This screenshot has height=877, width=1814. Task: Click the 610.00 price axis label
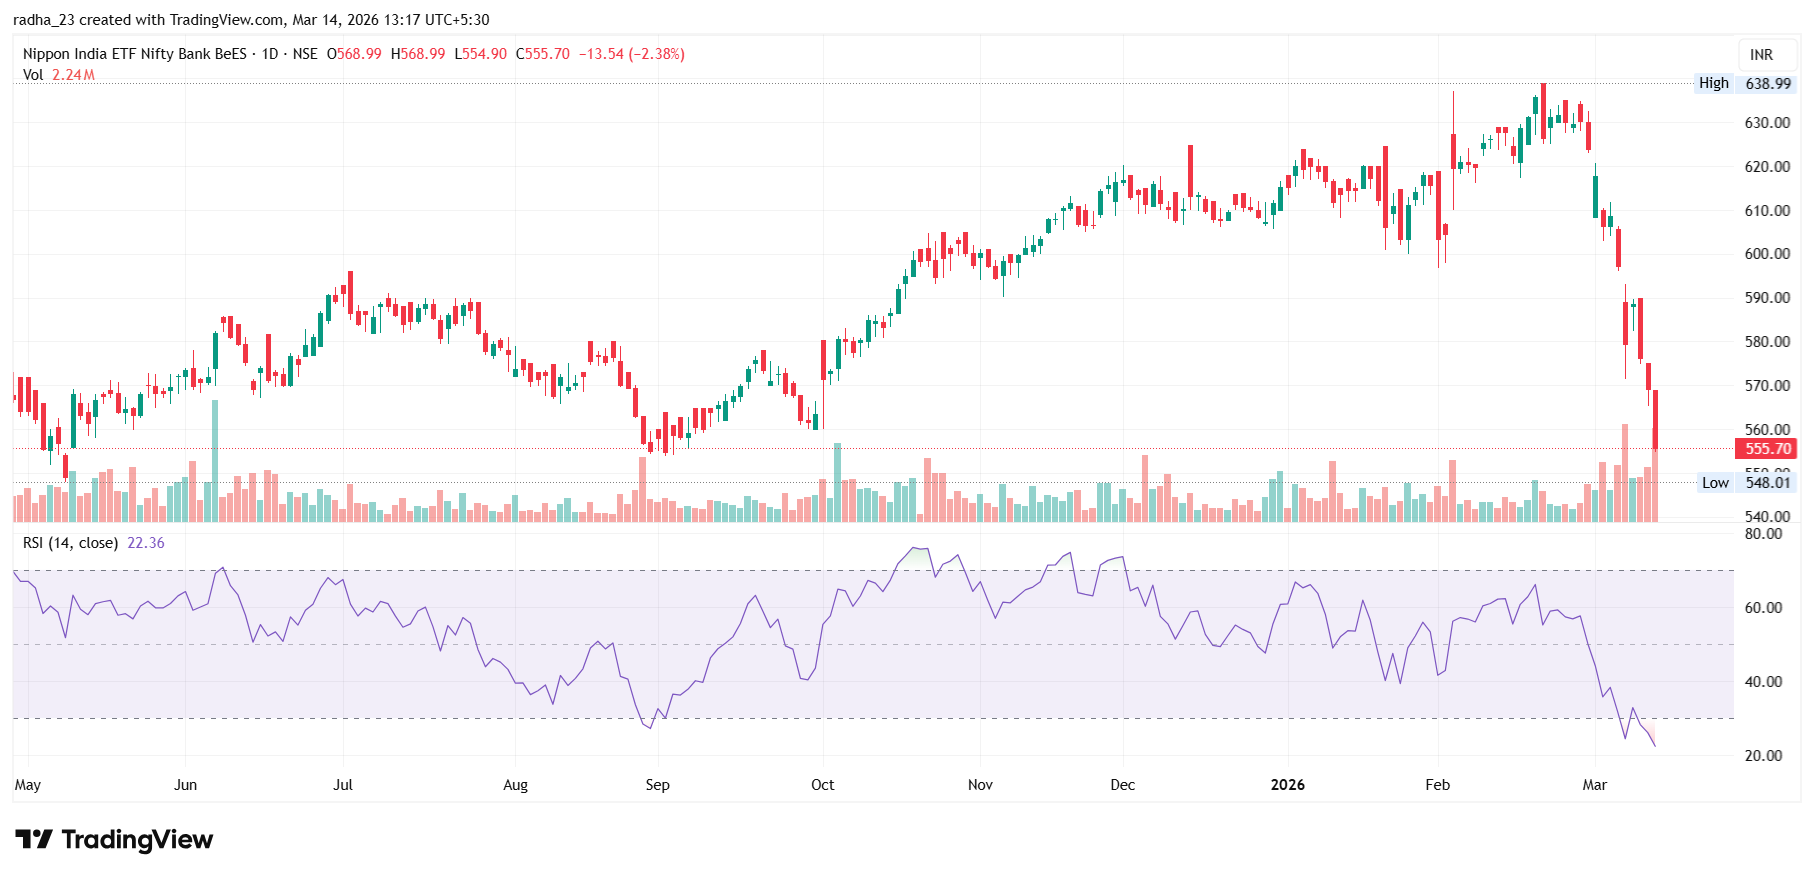click(x=1768, y=211)
